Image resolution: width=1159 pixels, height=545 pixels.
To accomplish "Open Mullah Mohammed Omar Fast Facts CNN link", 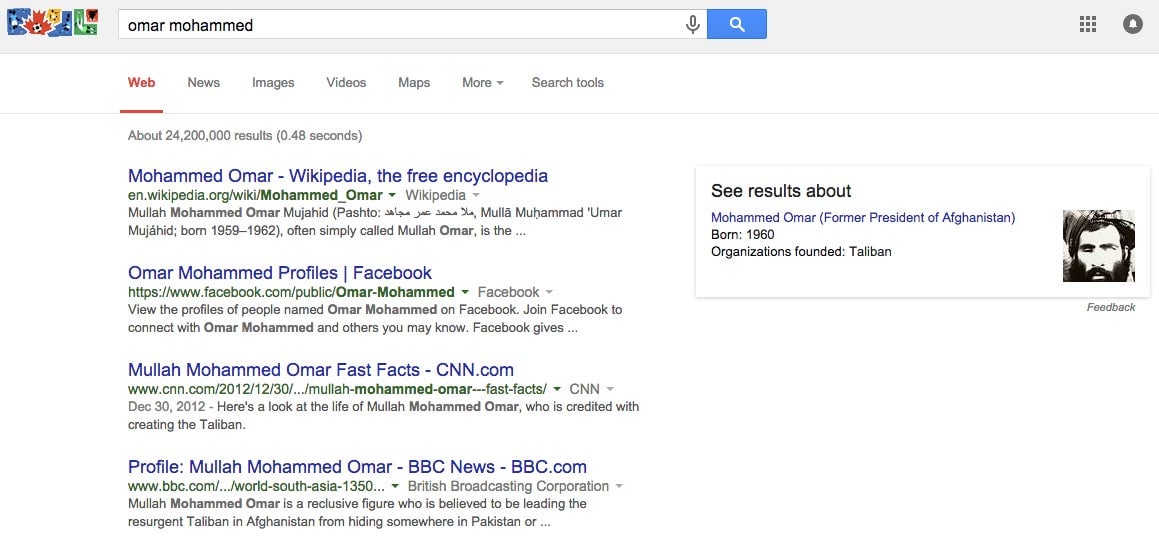I will click(321, 370).
